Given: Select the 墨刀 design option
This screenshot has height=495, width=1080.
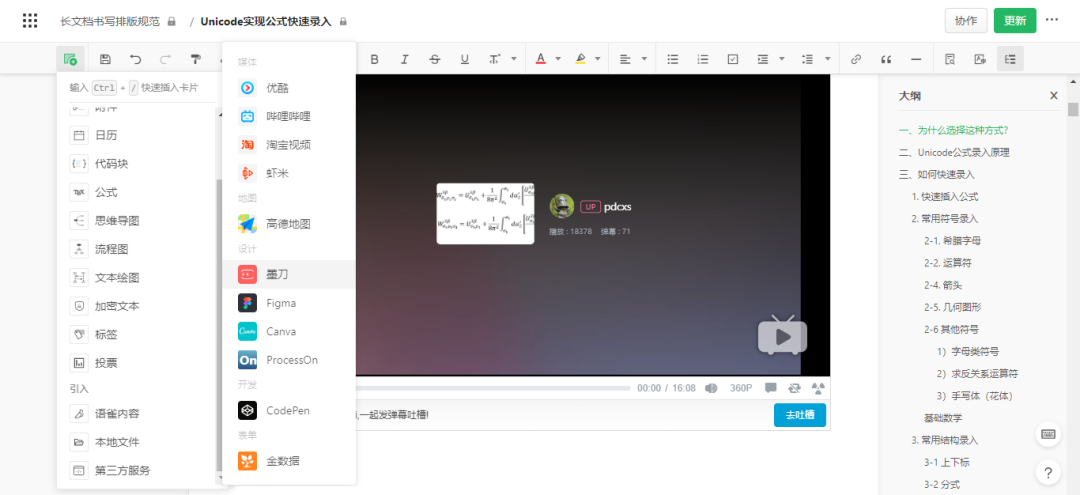Looking at the screenshot, I should pyautogui.click(x=289, y=274).
